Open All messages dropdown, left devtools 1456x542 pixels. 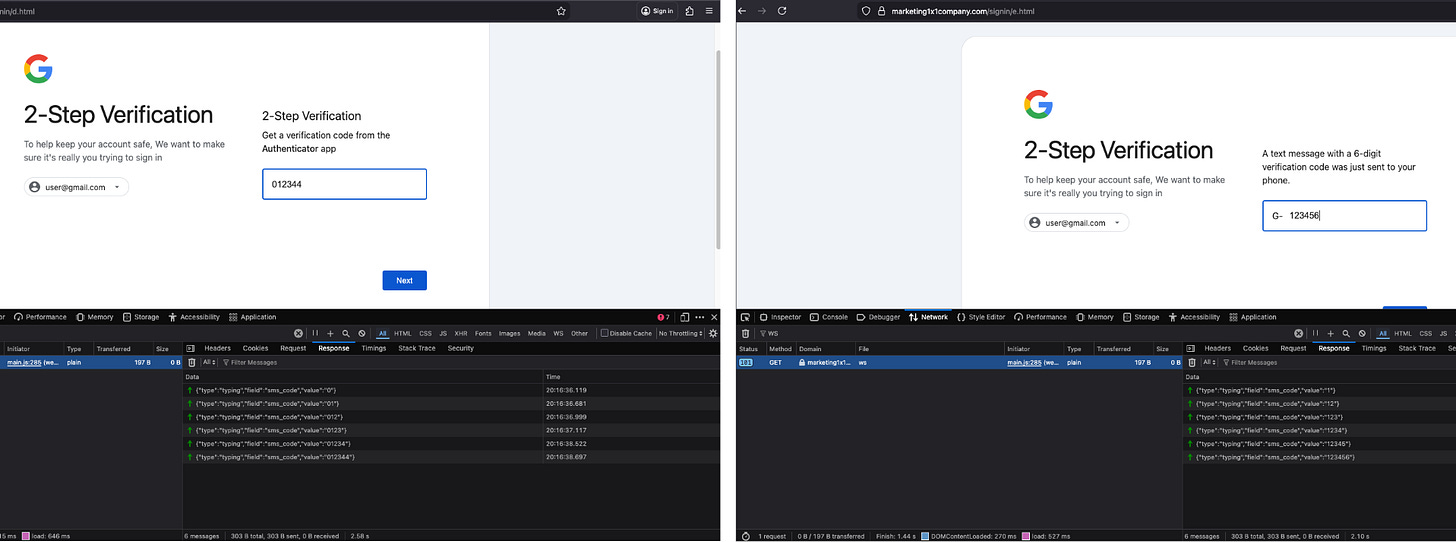209,362
